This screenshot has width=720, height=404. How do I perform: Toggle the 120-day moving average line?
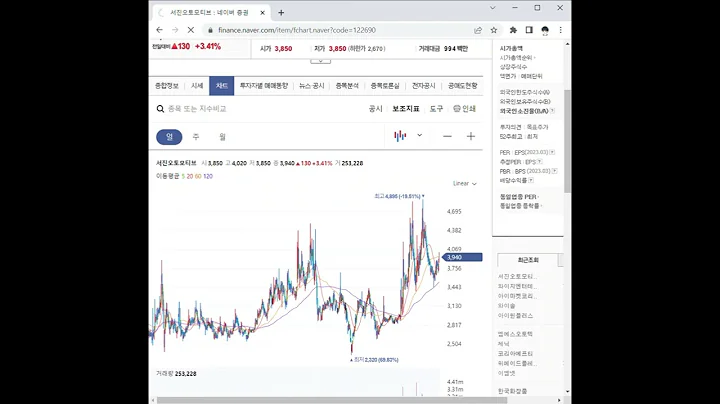[x=208, y=176]
